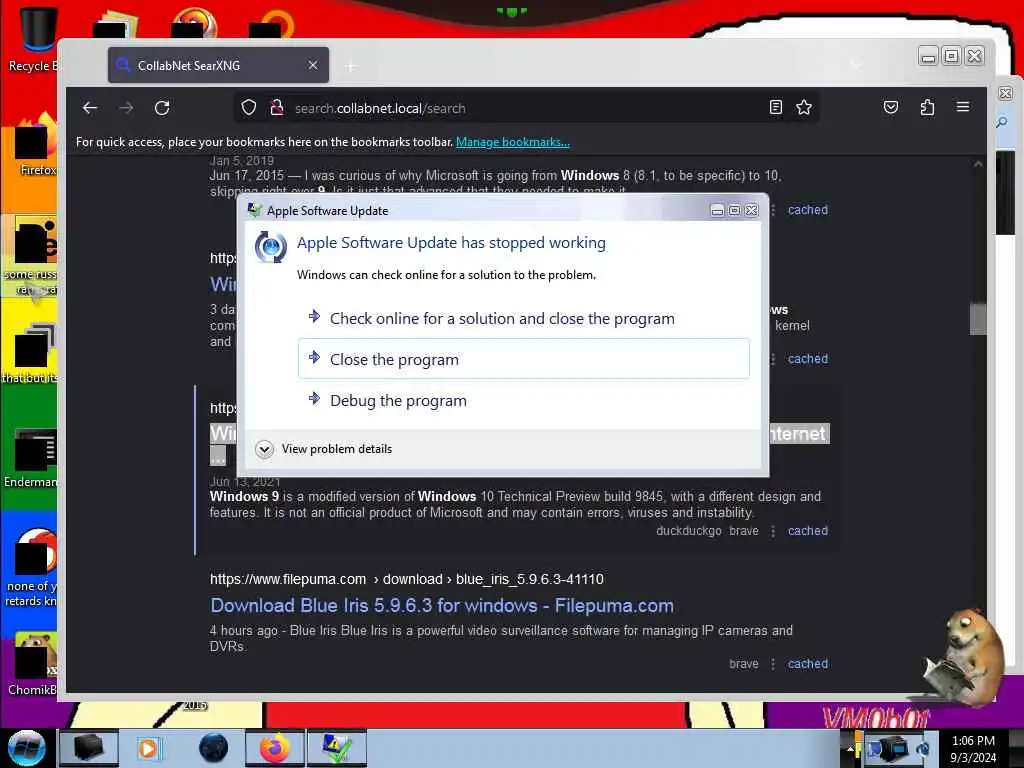This screenshot has width=1024, height=768.
Task: Select the Enderman desktop icon
Action: click(31, 457)
